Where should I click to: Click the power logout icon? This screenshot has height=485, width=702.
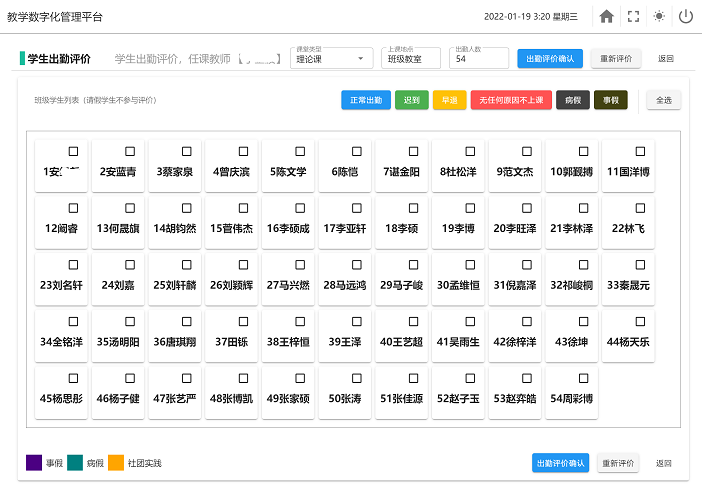pyautogui.click(x=685, y=16)
